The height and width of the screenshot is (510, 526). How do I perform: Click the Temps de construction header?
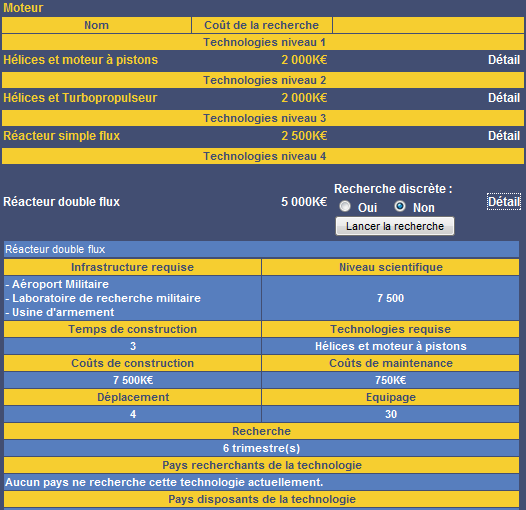click(x=133, y=329)
